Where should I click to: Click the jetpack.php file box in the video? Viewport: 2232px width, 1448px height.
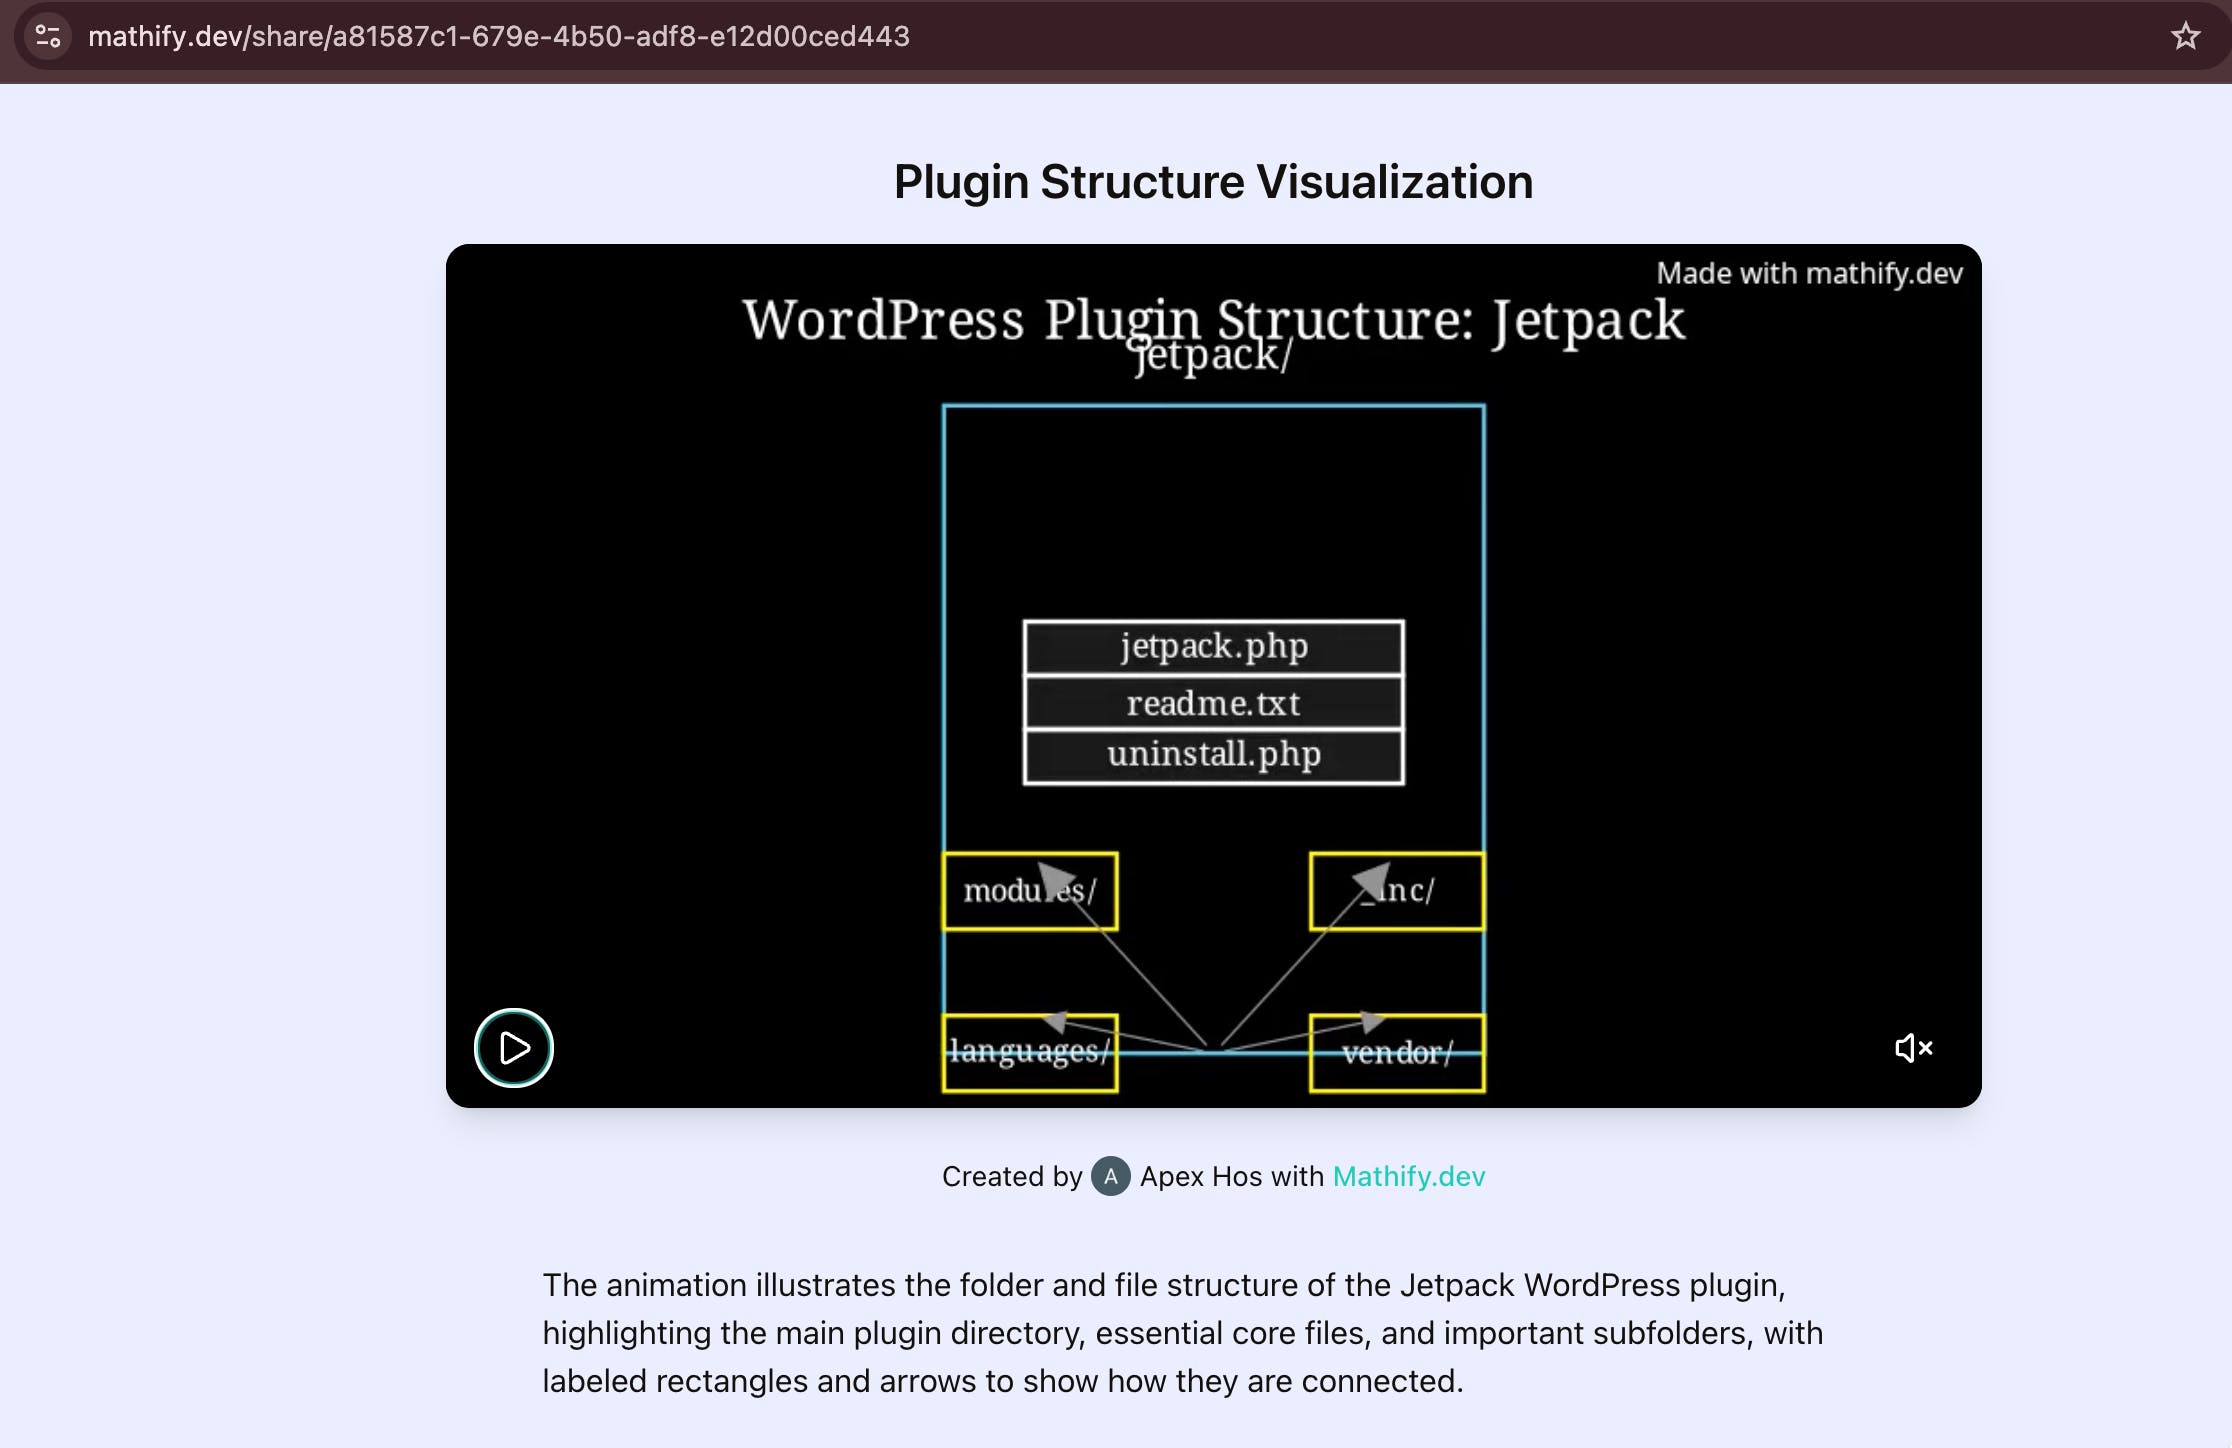click(x=1213, y=646)
